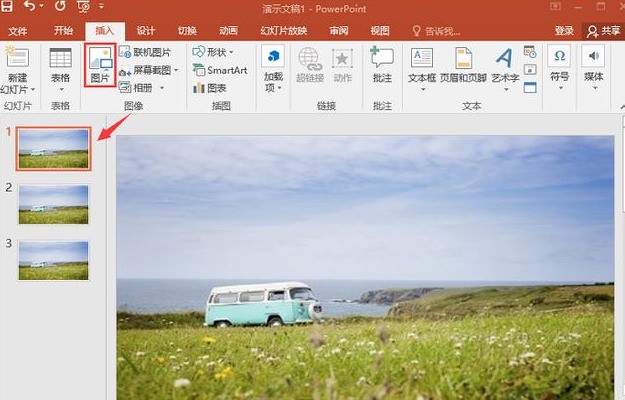Insert a SmartArt graphic
This screenshot has height=400, width=625.
(220, 70)
